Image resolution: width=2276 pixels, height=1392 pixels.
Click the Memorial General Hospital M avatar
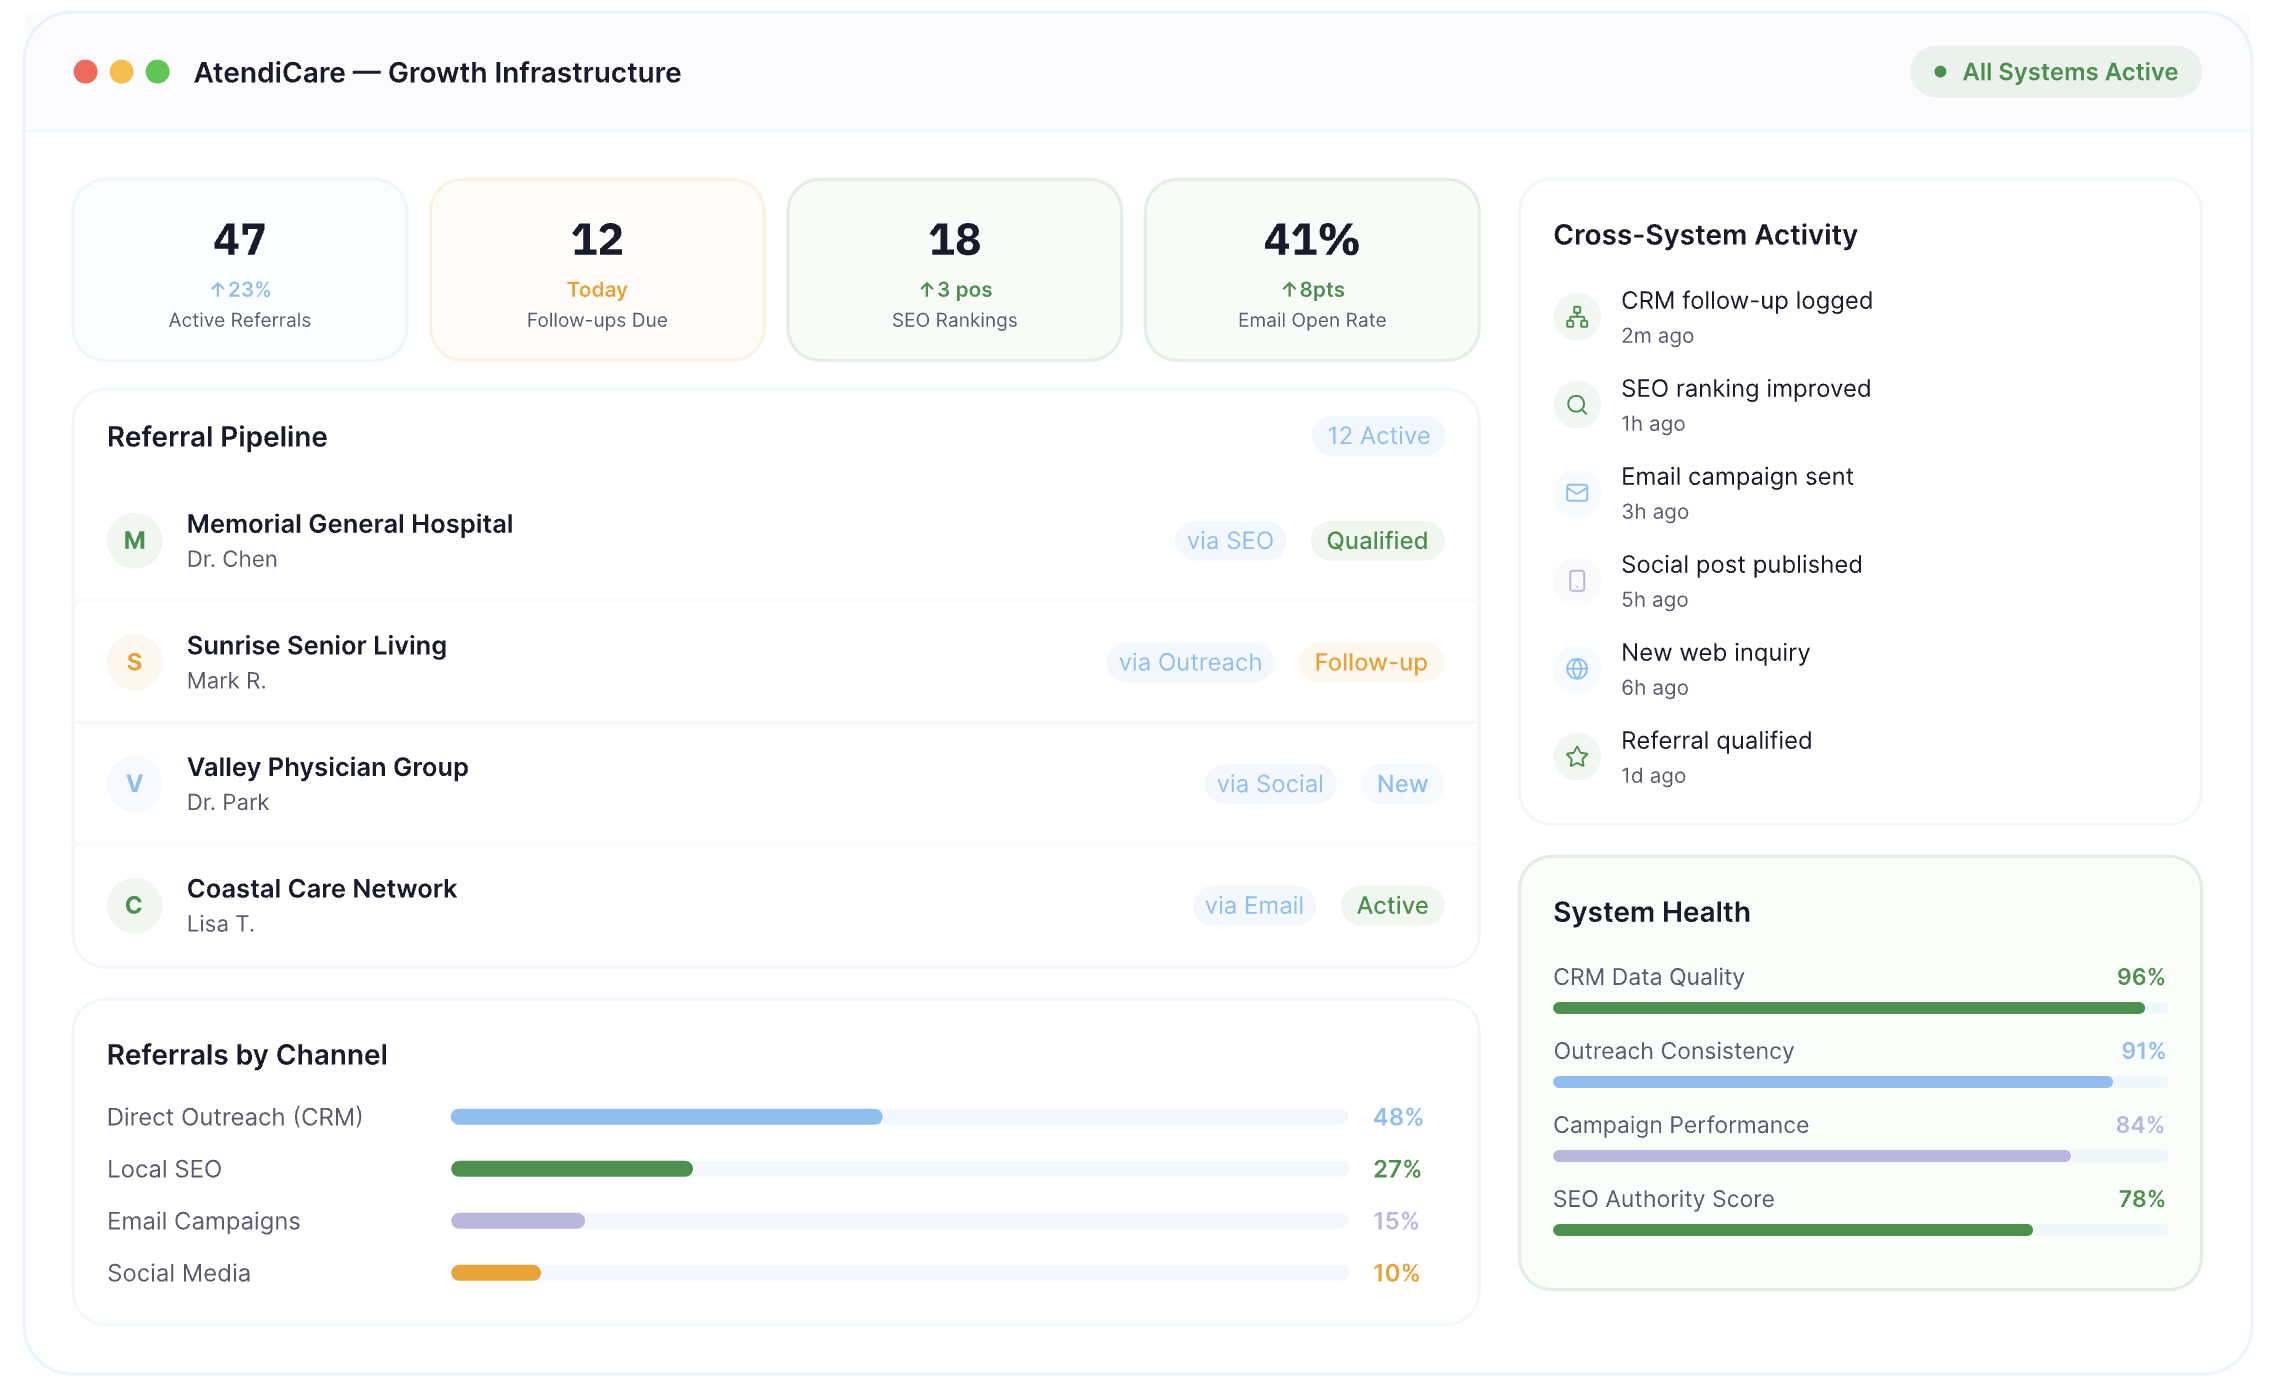point(135,541)
